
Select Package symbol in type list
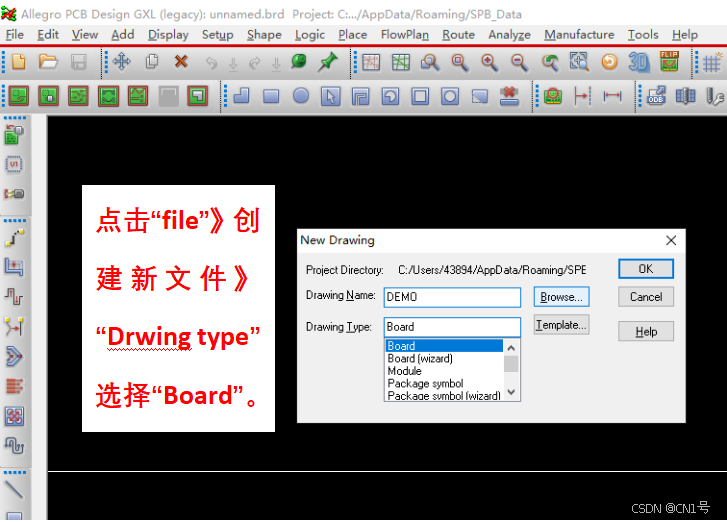coord(445,383)
